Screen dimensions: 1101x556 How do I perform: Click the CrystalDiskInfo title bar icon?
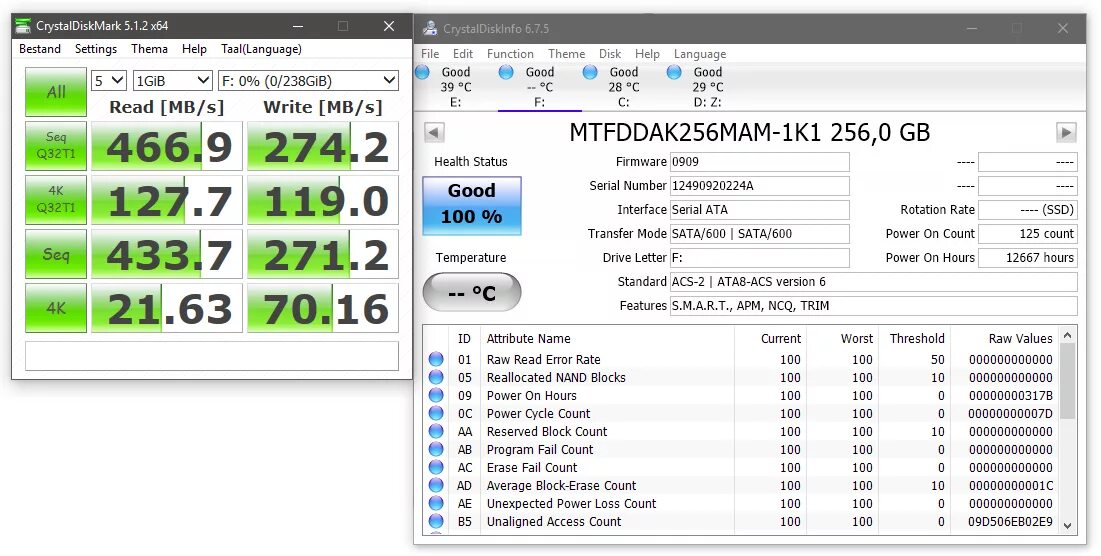430,29
